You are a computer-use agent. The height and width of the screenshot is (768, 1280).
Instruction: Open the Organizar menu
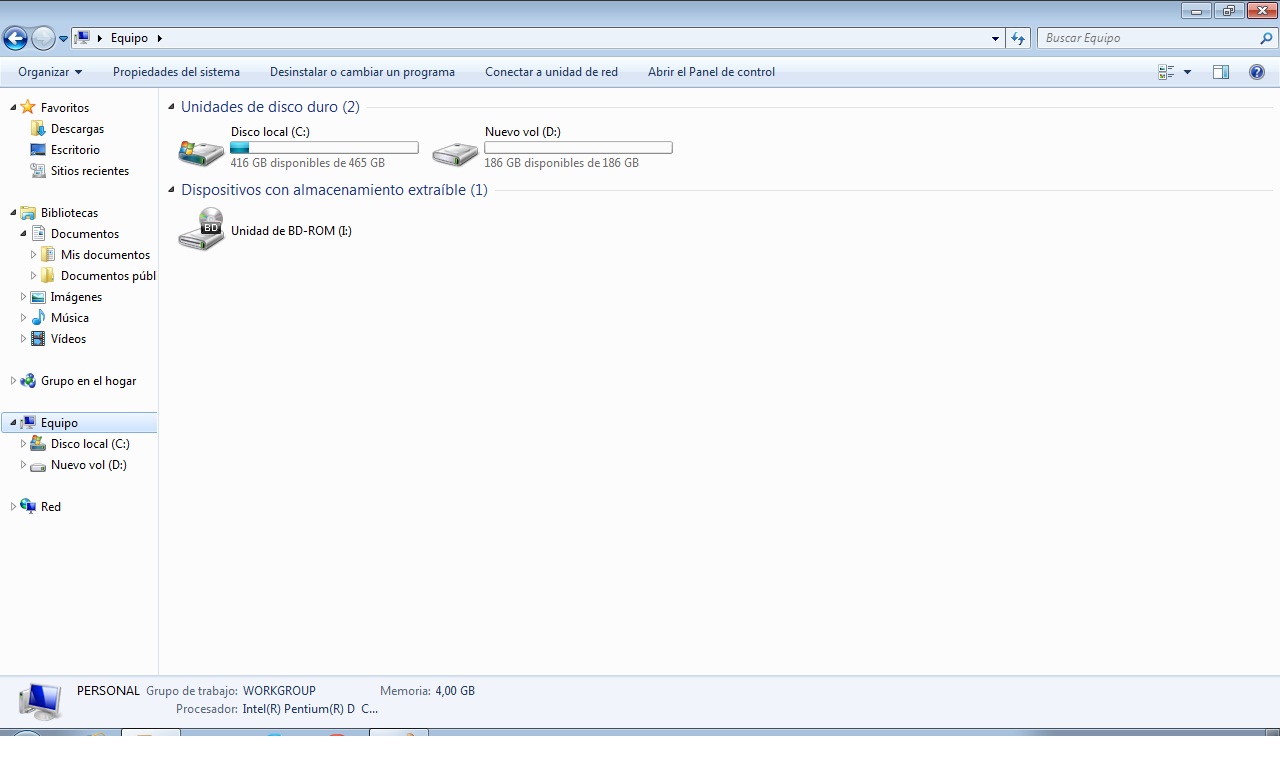tap(50, 72)
